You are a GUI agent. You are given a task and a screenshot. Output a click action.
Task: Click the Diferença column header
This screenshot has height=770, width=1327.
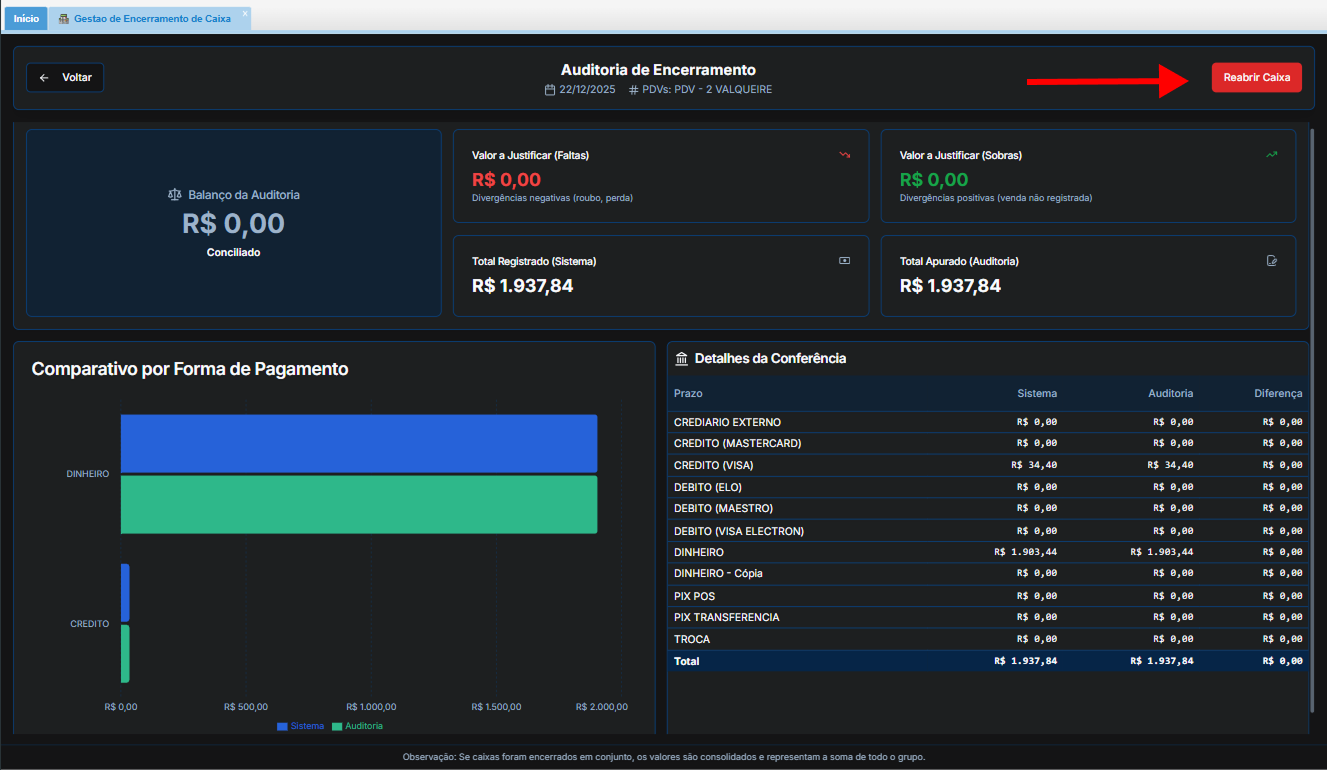(x=1278, y=394)
